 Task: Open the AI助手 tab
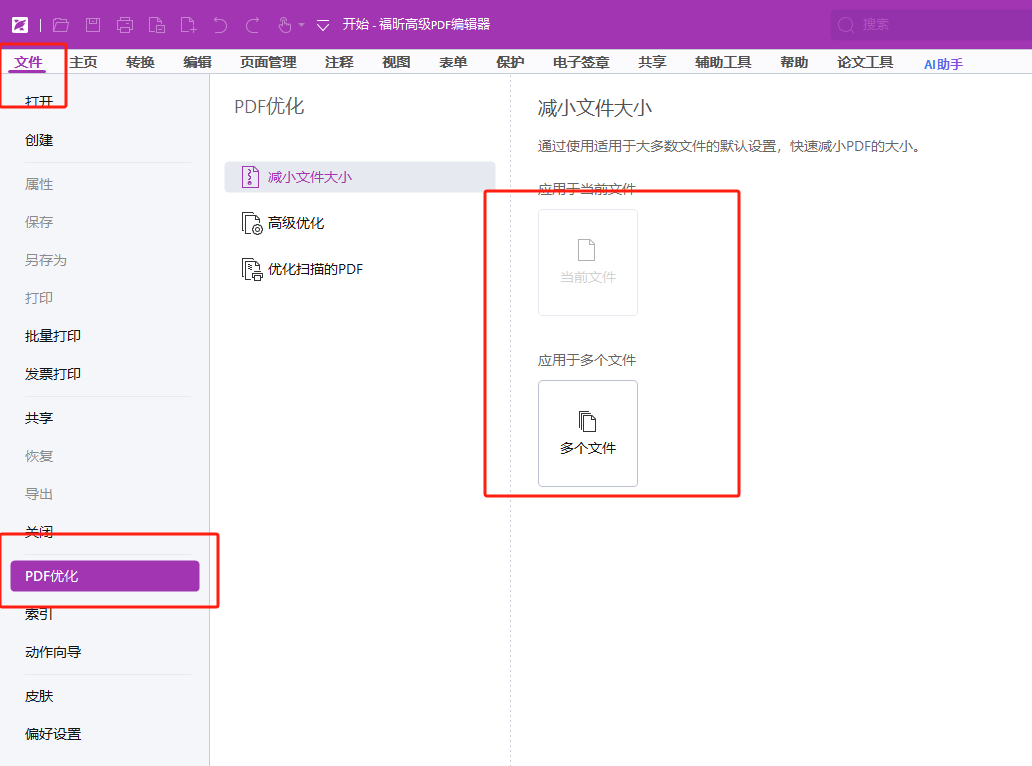(943, 64)
